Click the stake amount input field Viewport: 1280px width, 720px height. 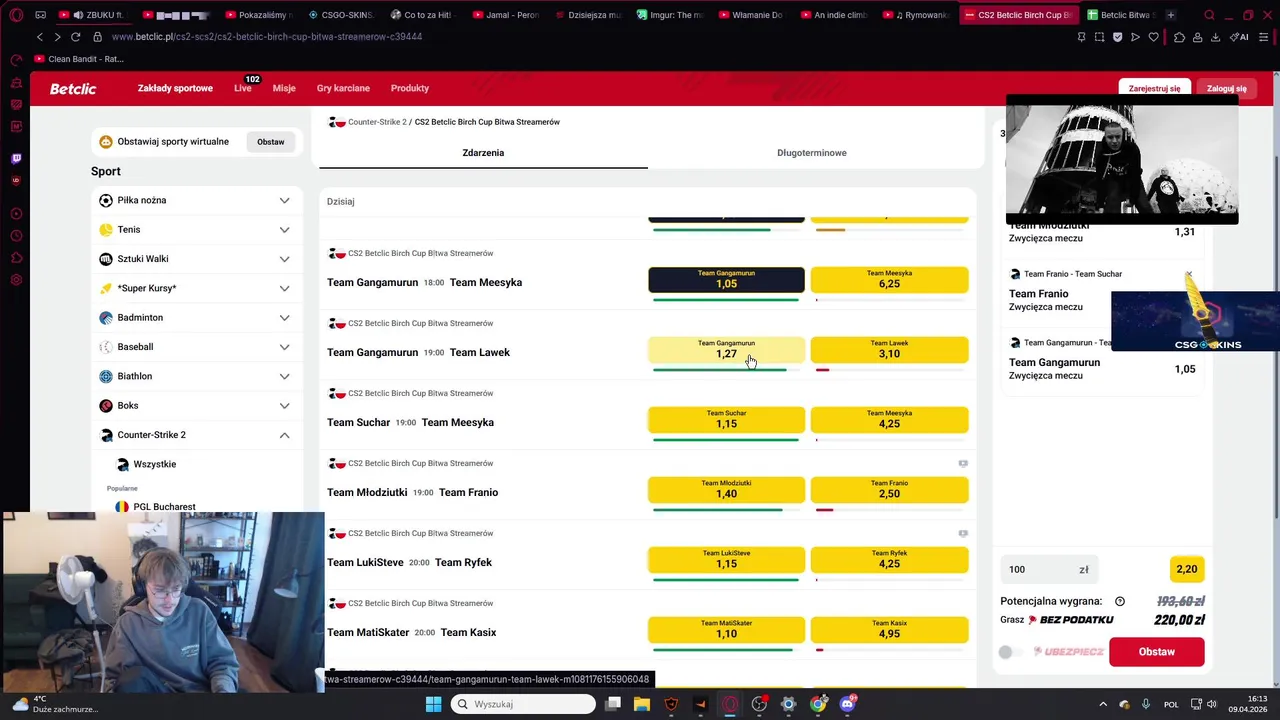pos(1049,569)
